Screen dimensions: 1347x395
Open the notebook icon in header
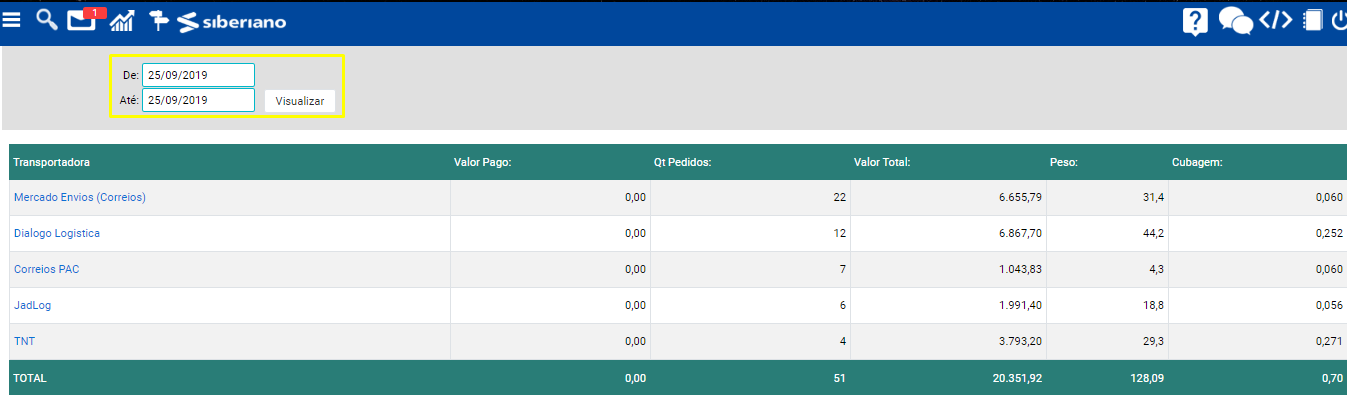click(1313, 20)
